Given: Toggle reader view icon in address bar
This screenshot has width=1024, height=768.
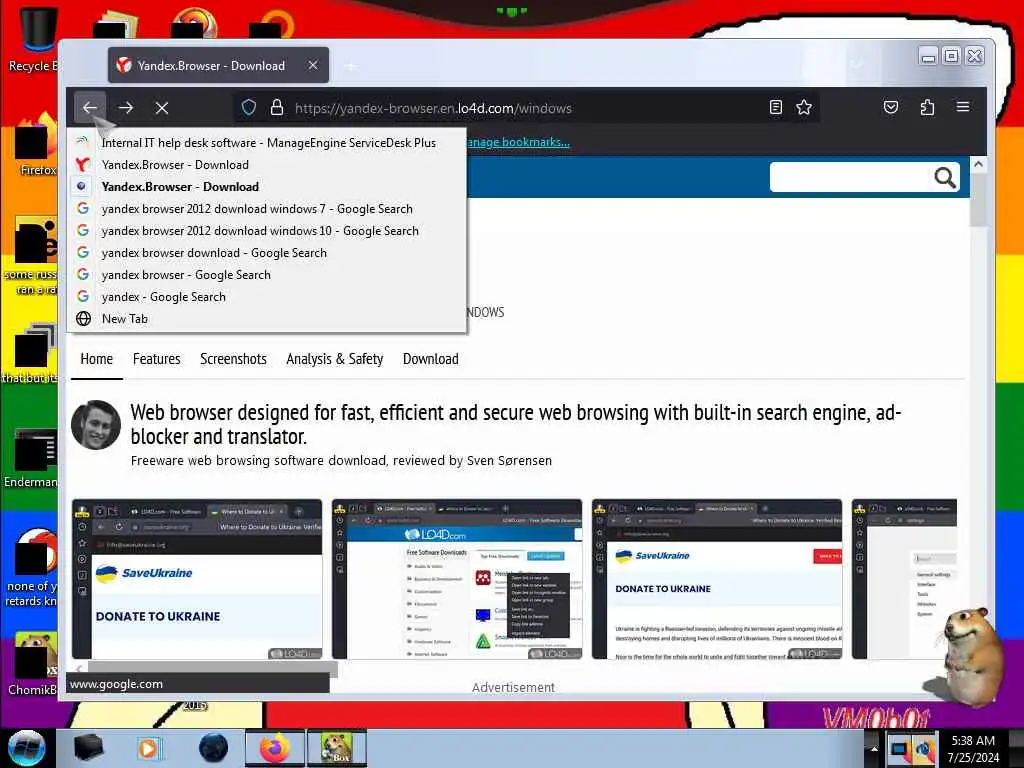Looking at the screenshot, I should (775, 107).
